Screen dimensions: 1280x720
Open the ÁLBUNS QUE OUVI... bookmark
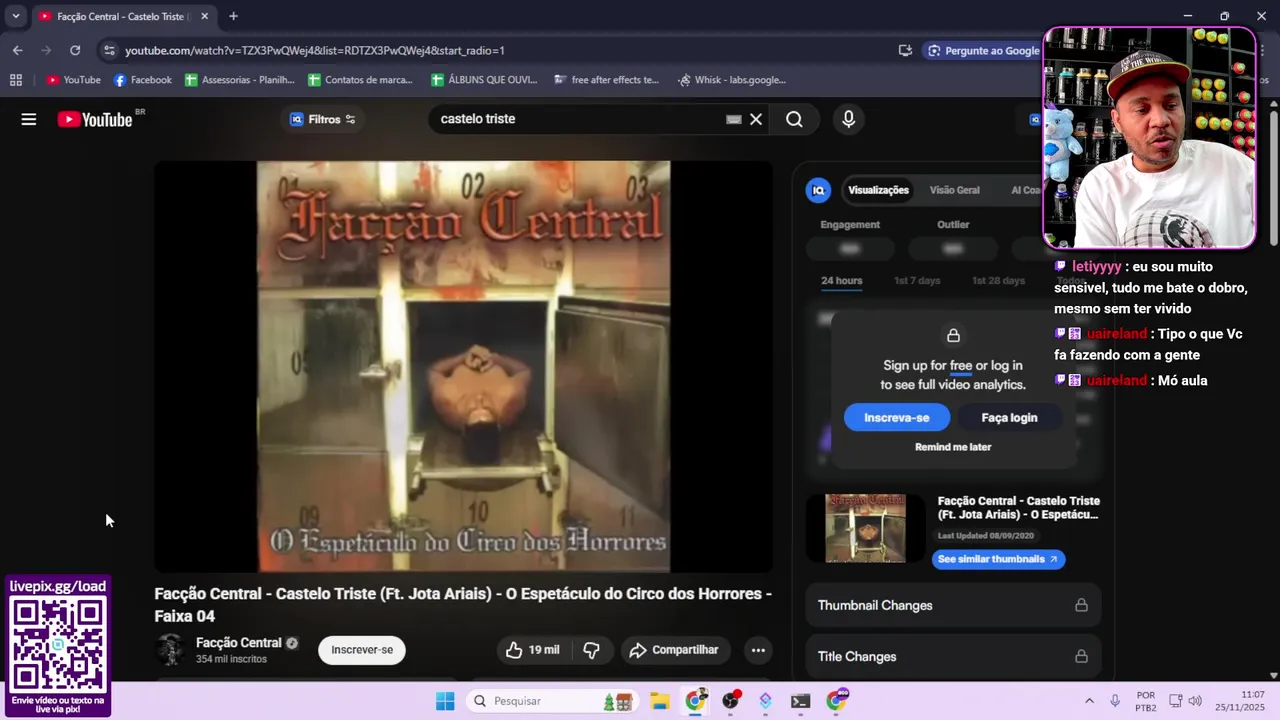(485, 80)
